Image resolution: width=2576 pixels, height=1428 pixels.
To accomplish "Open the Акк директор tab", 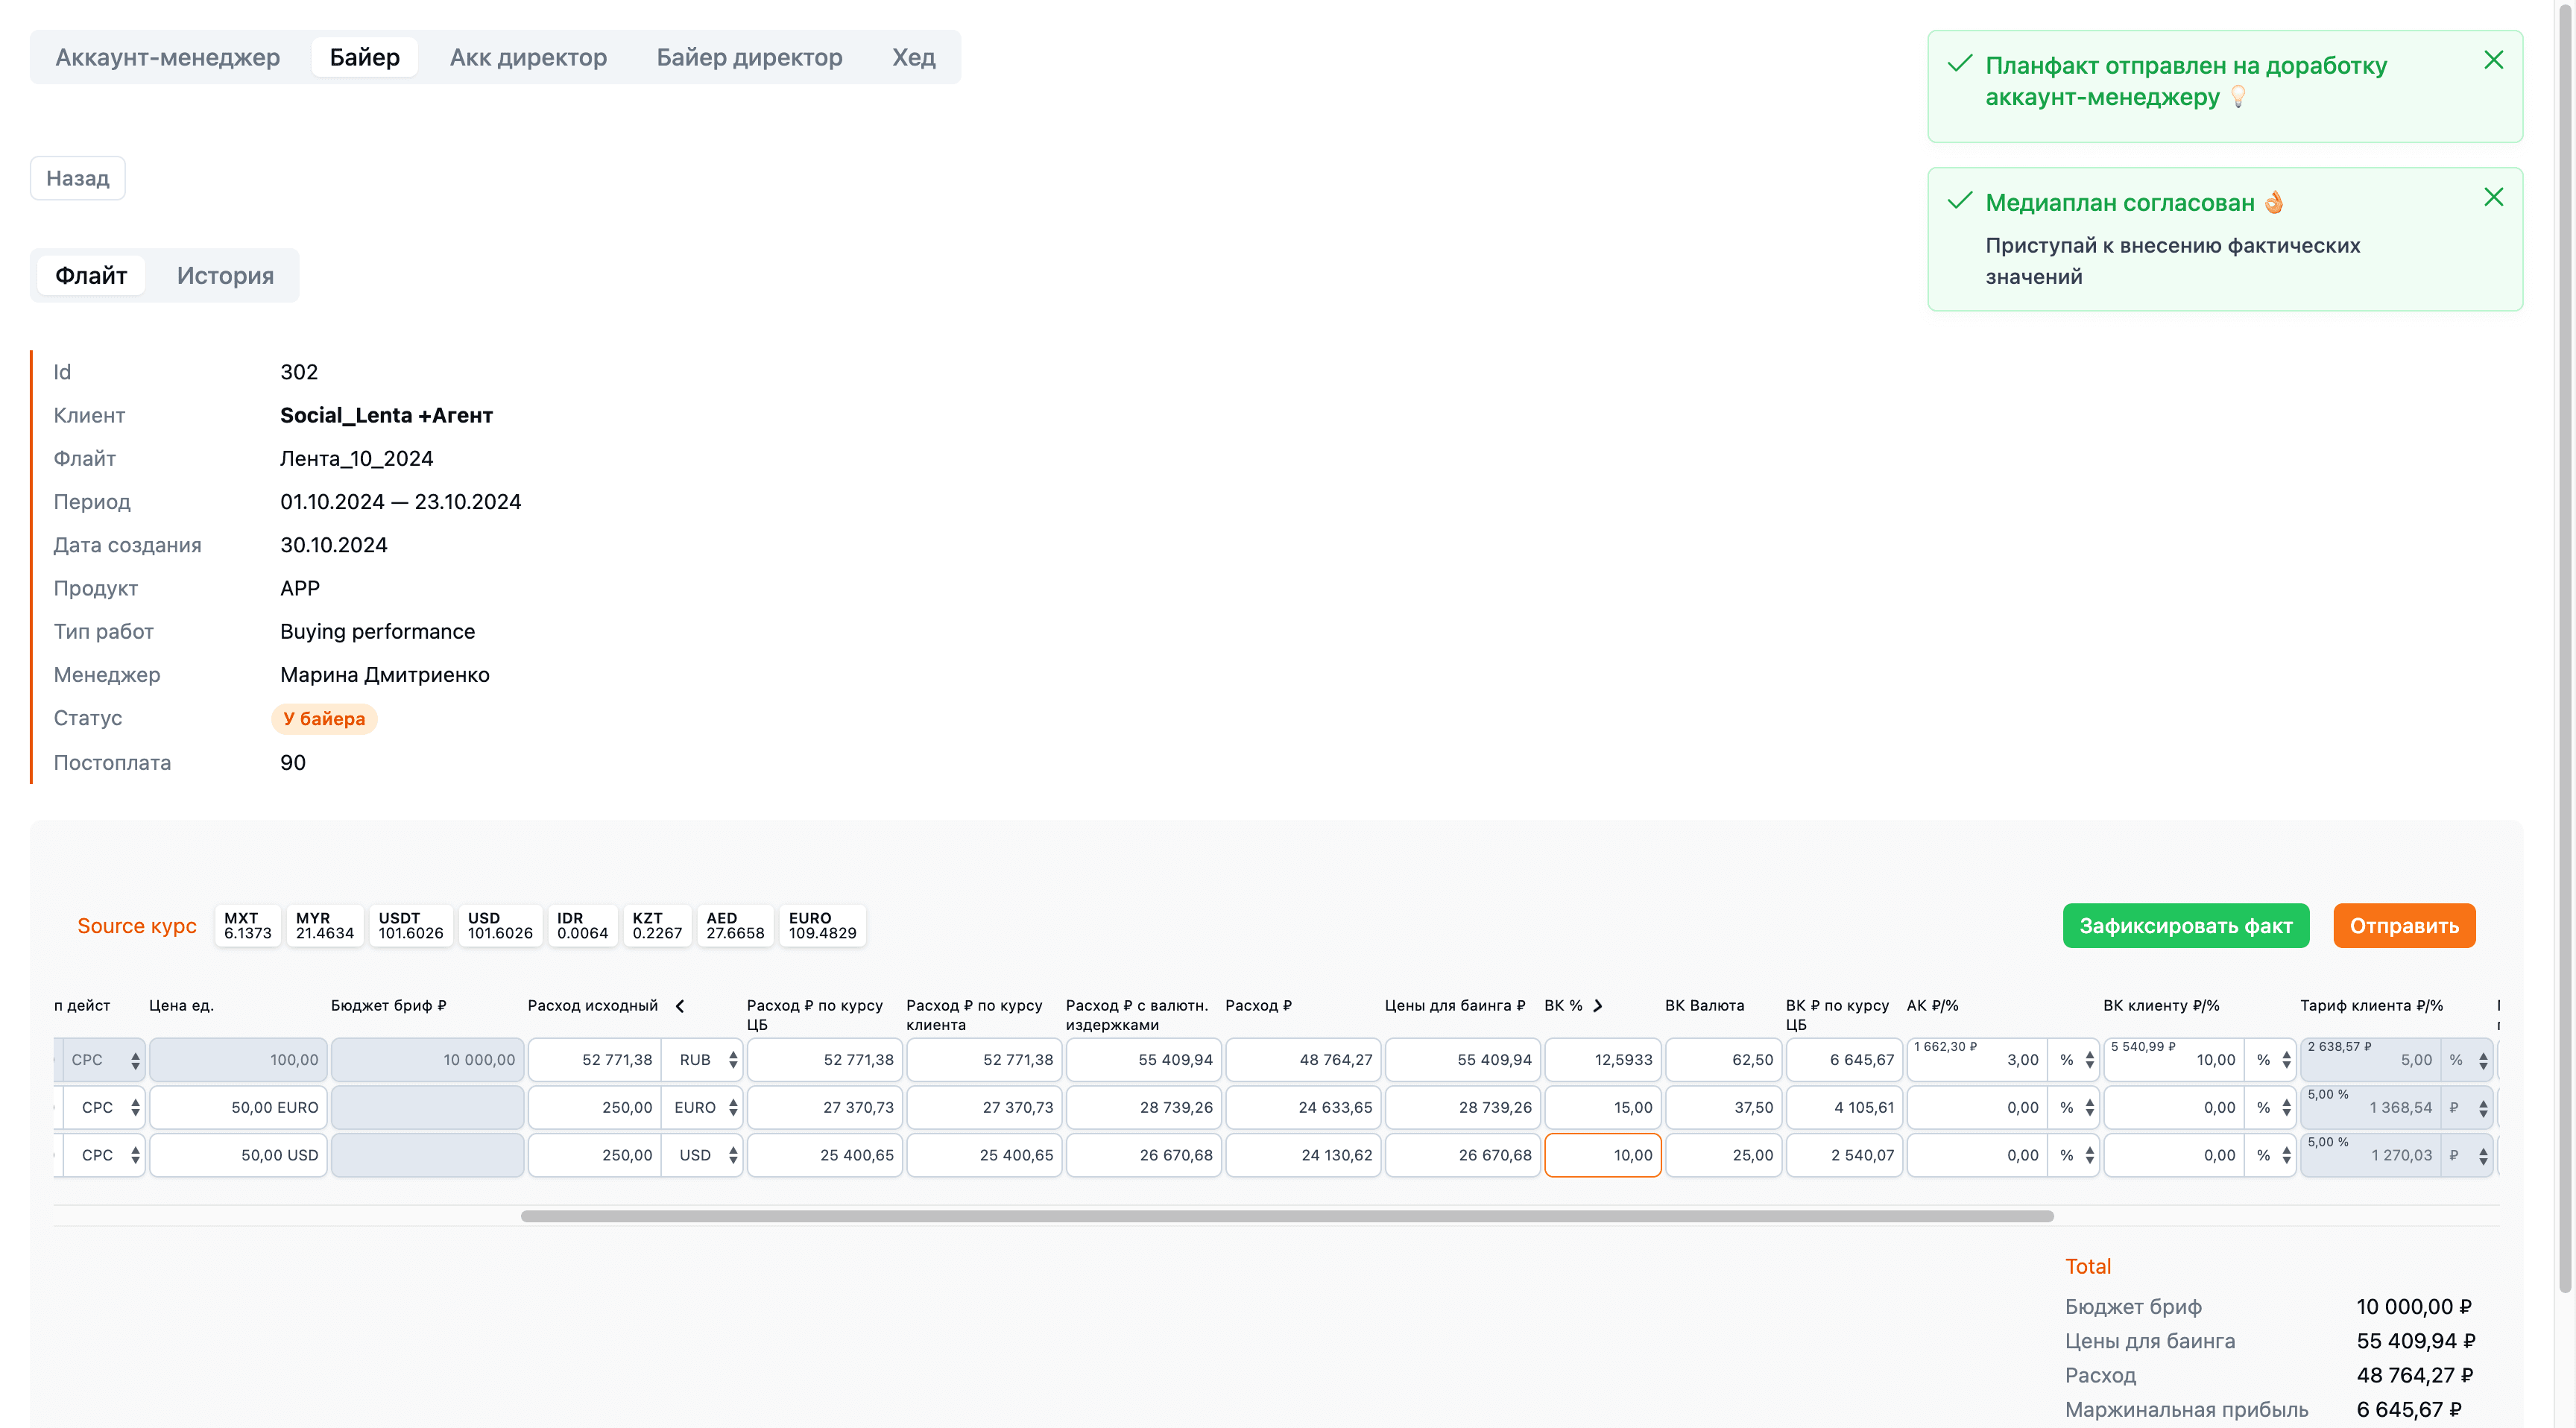I will 528,57.
